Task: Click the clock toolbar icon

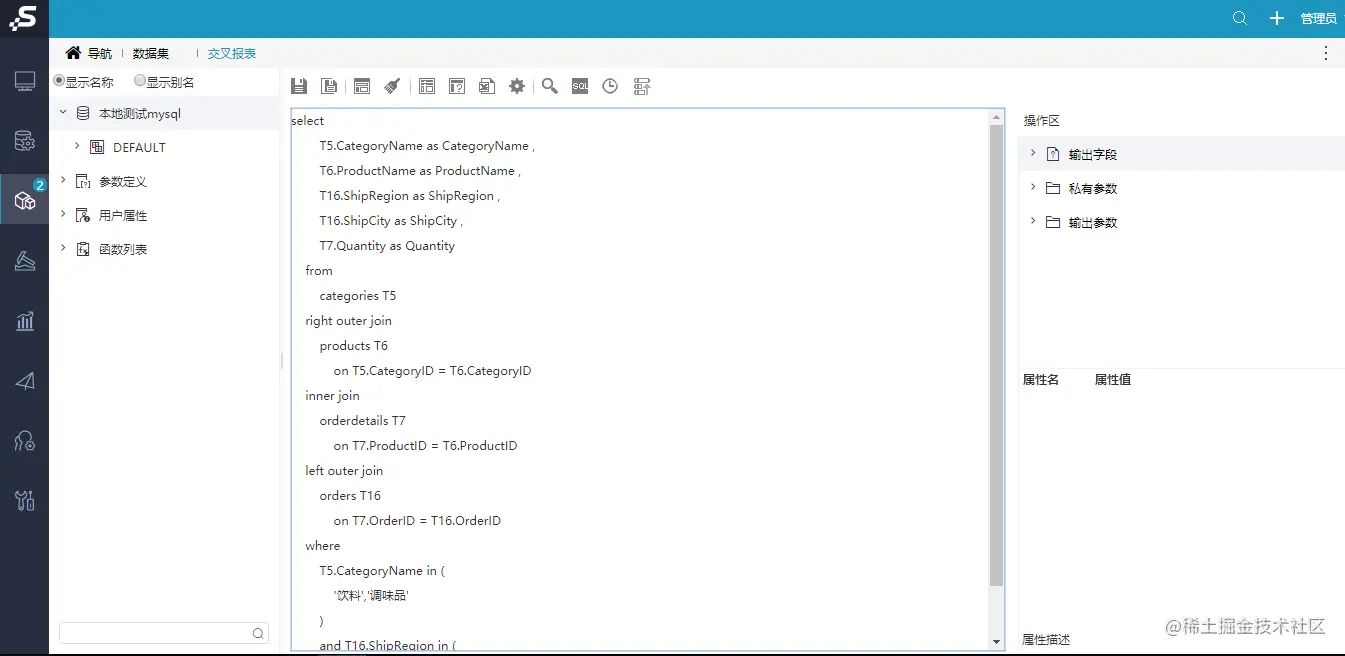Action: coord(610,86)
